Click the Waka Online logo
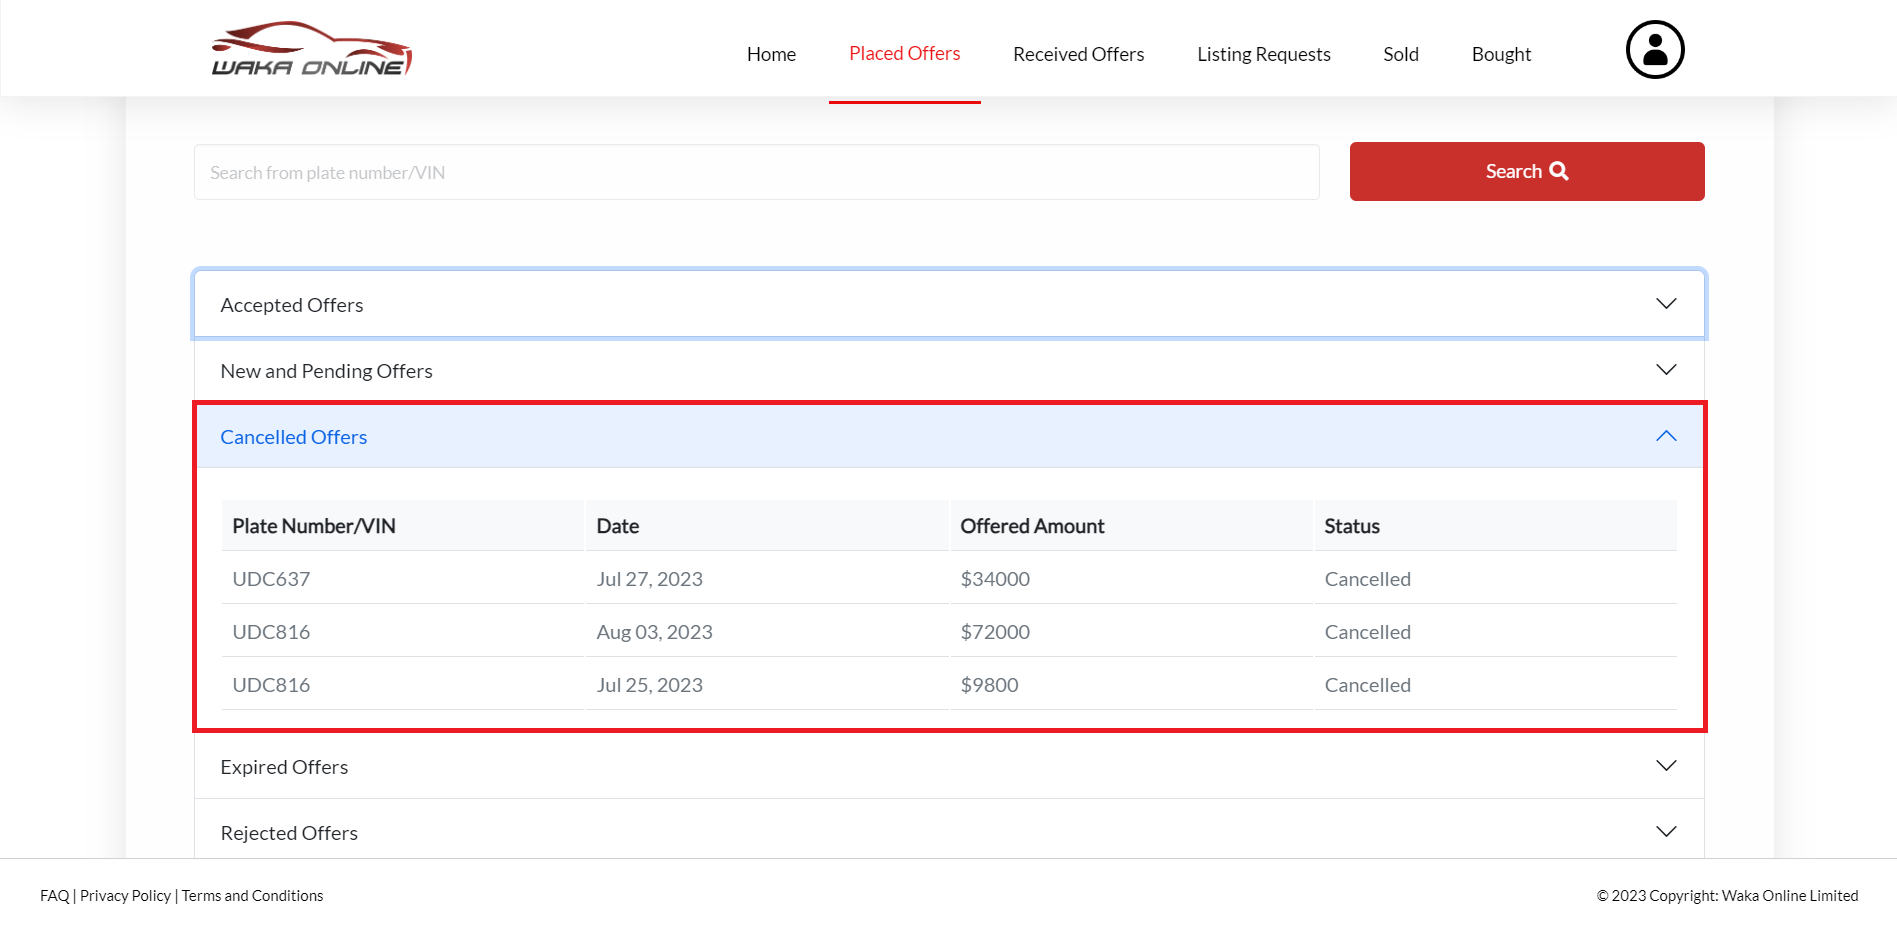This screenshot has width=1897, height=930. (311, 49)
